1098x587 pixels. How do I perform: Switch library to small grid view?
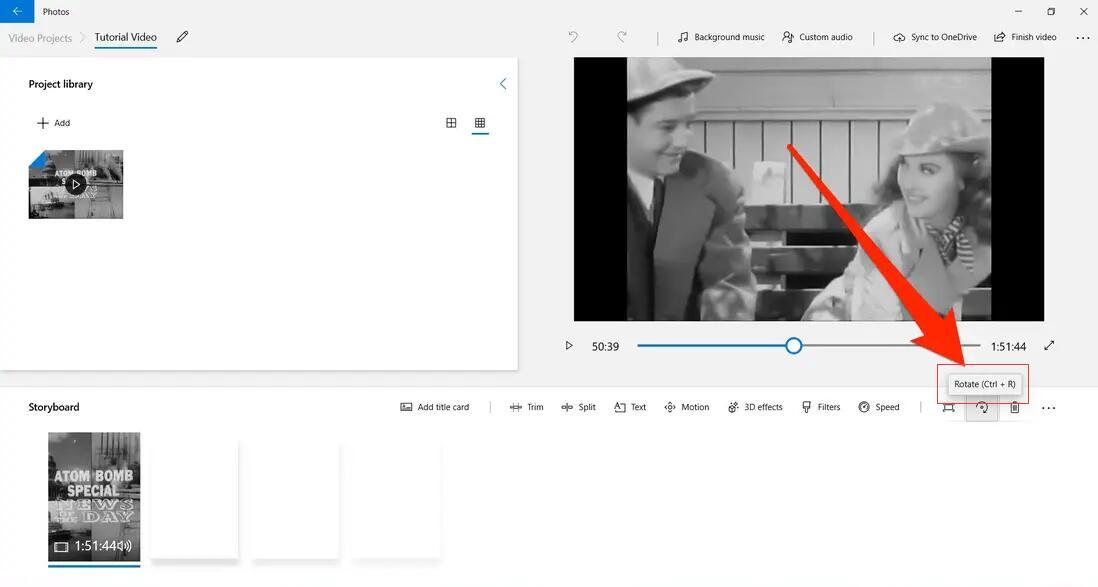[x=480, y=123]
